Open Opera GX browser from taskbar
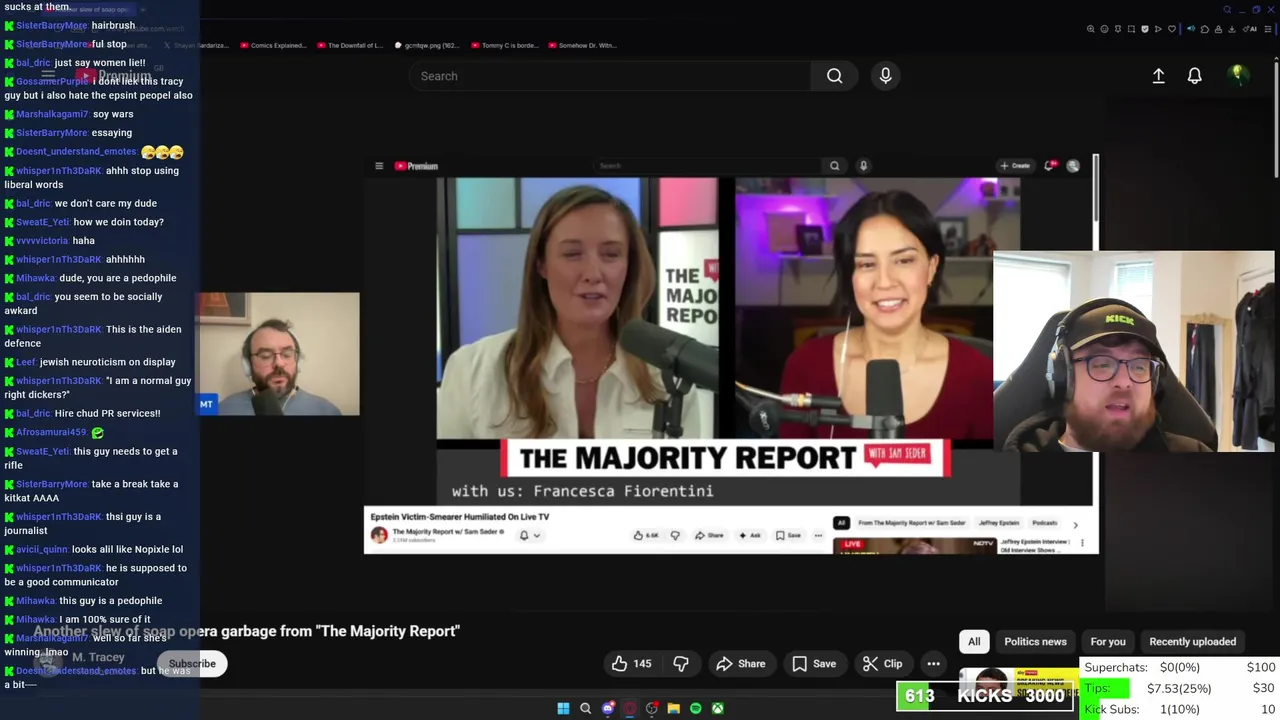1280x720 pixels. 630,708
